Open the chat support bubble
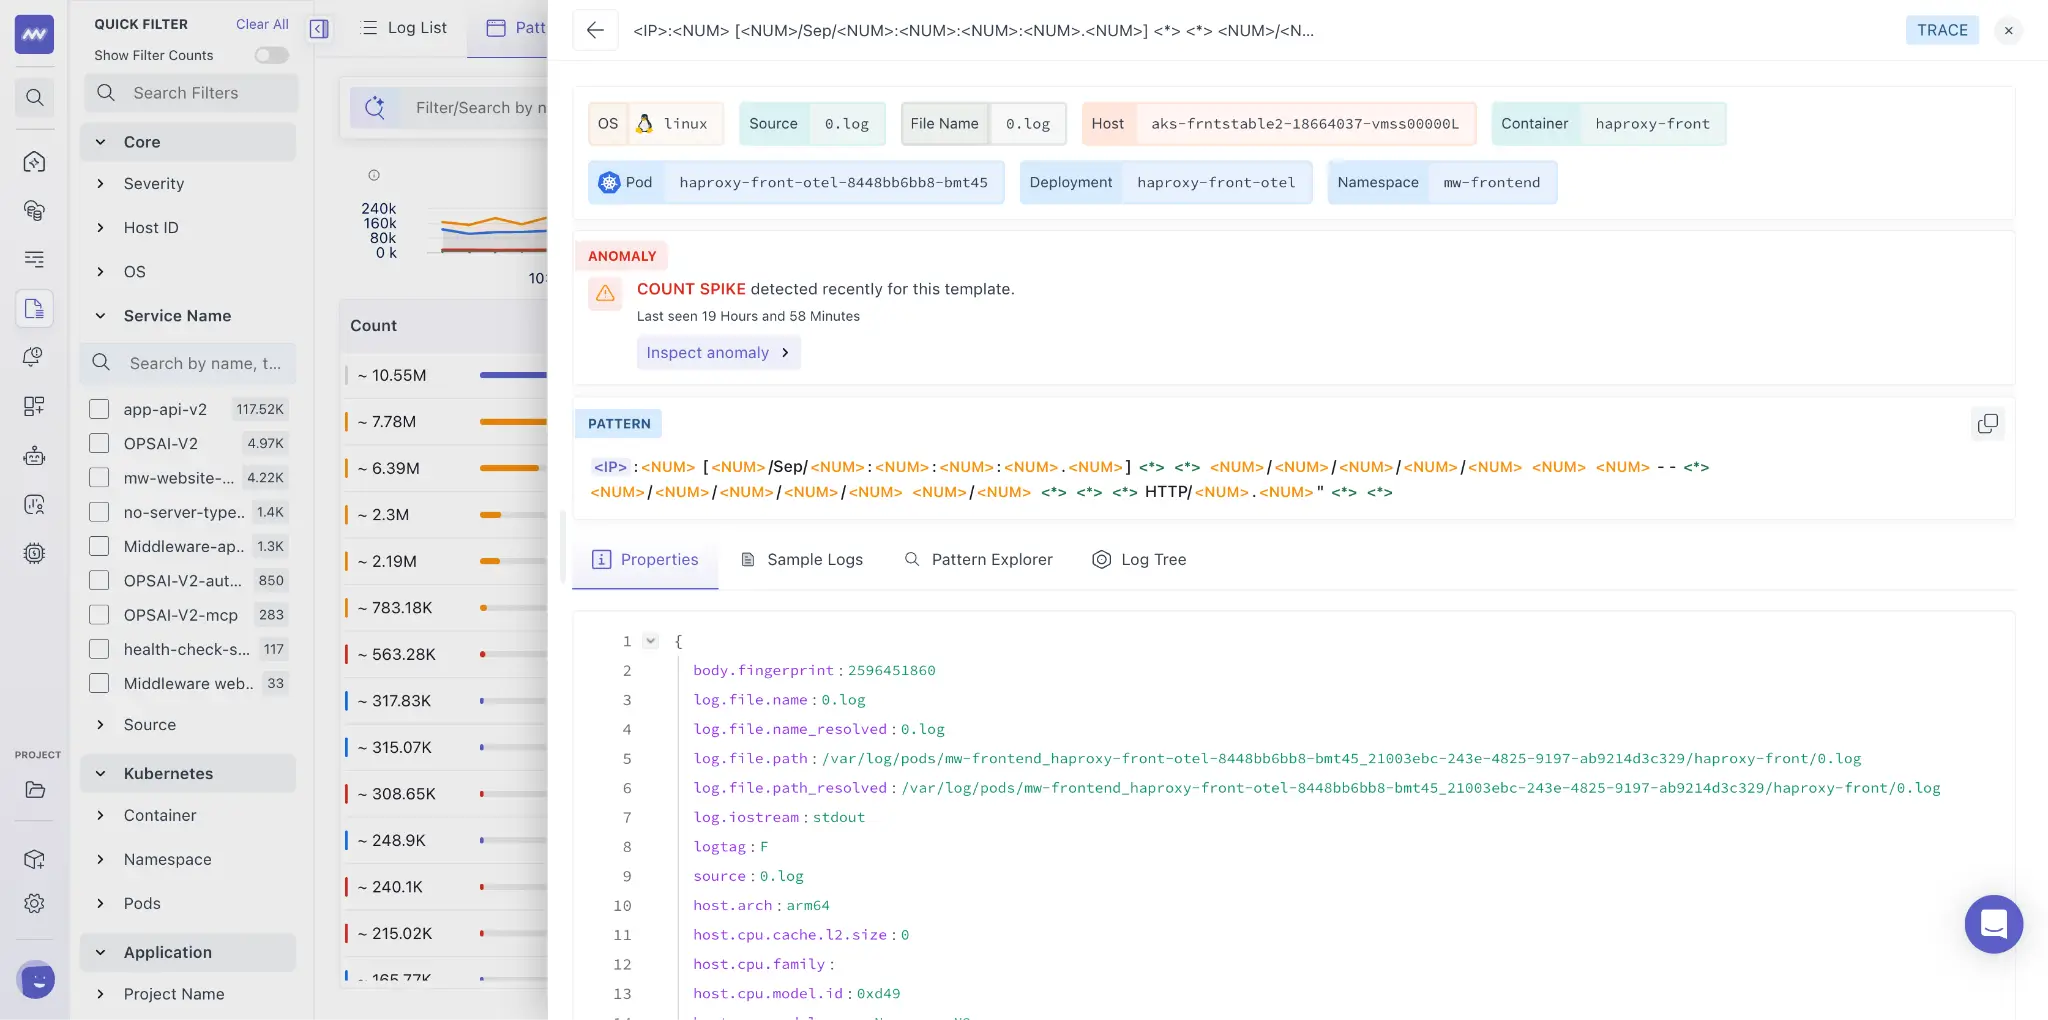Image resolution: width=2048 pixels, height=1020 pixels. [x=1993, y=924]
